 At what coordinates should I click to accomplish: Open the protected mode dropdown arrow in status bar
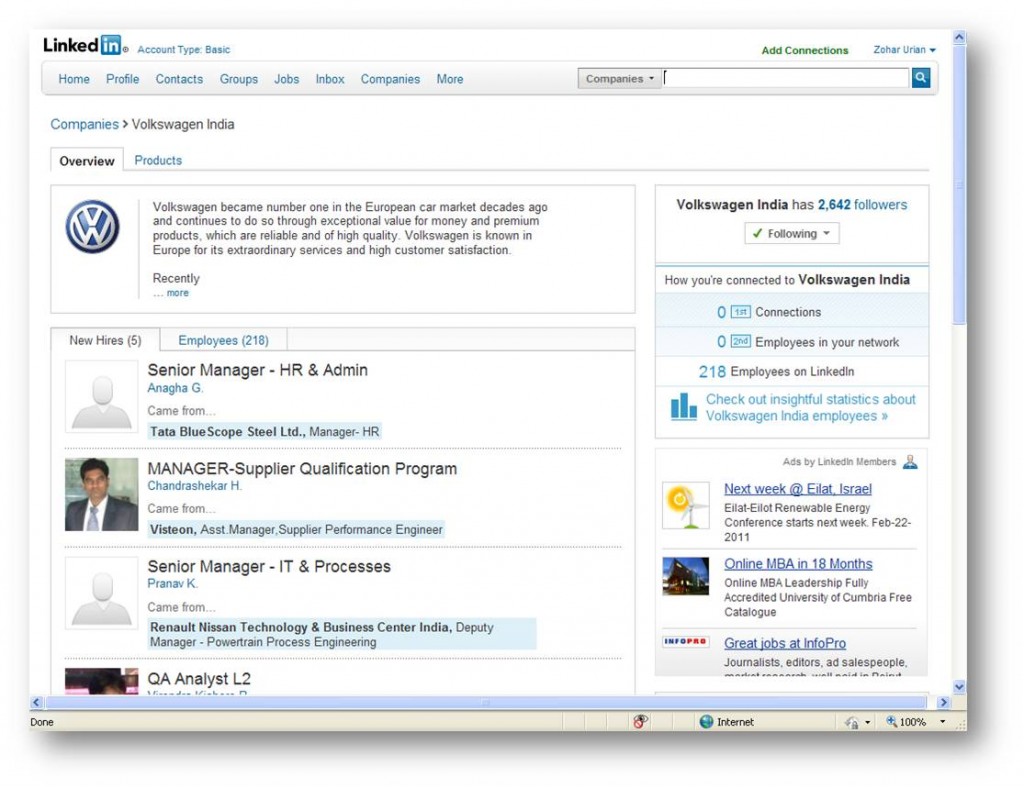(867, 722)
